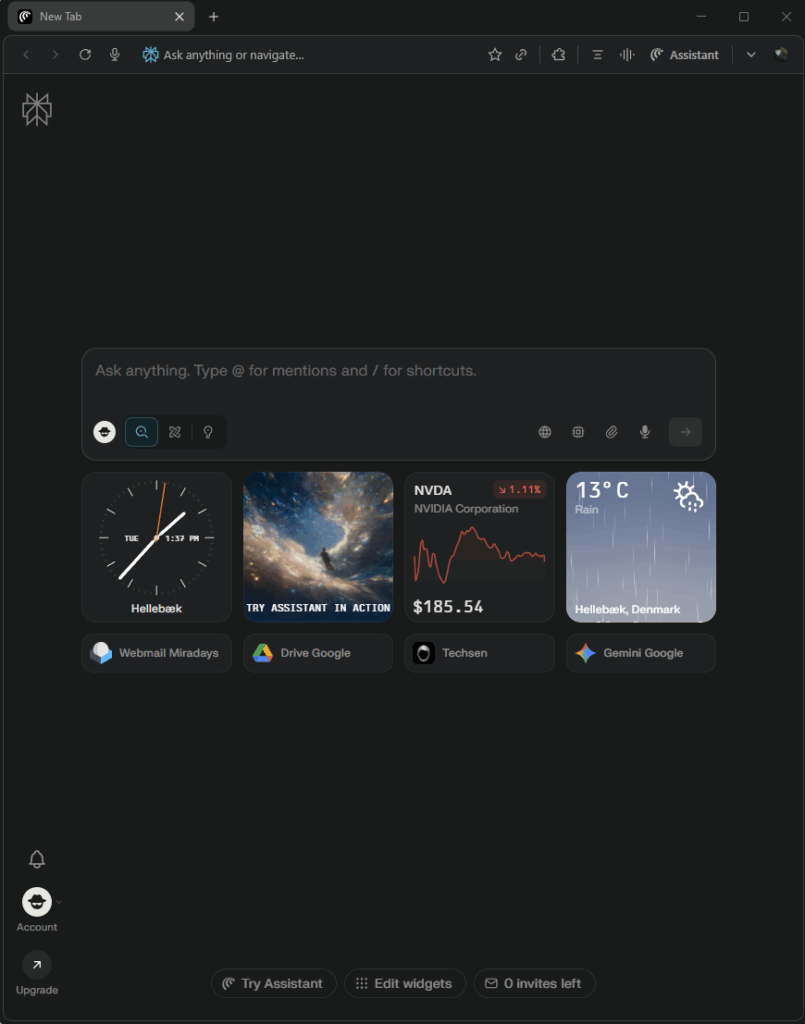Expand the chevron dropdown next to Assistant
The image size is (805, 1024).
pos(751,55)
